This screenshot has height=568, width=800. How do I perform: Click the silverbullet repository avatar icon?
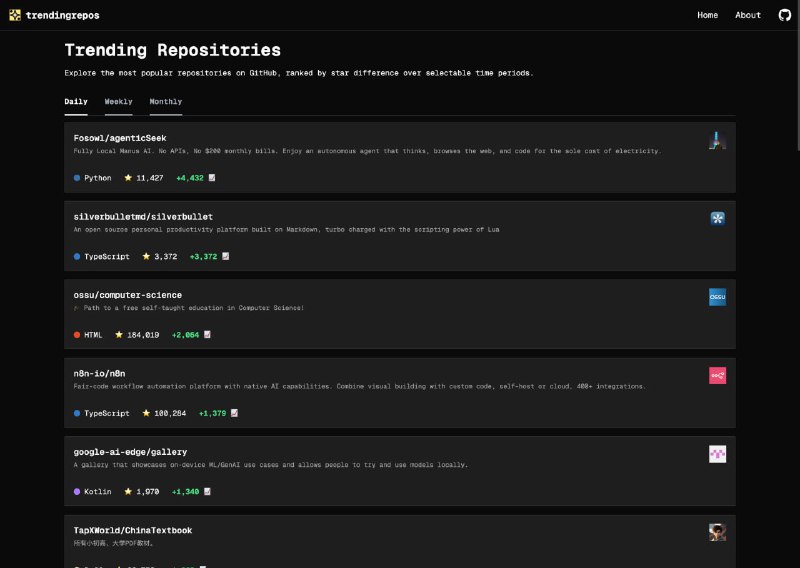click(x=717, y=218)
